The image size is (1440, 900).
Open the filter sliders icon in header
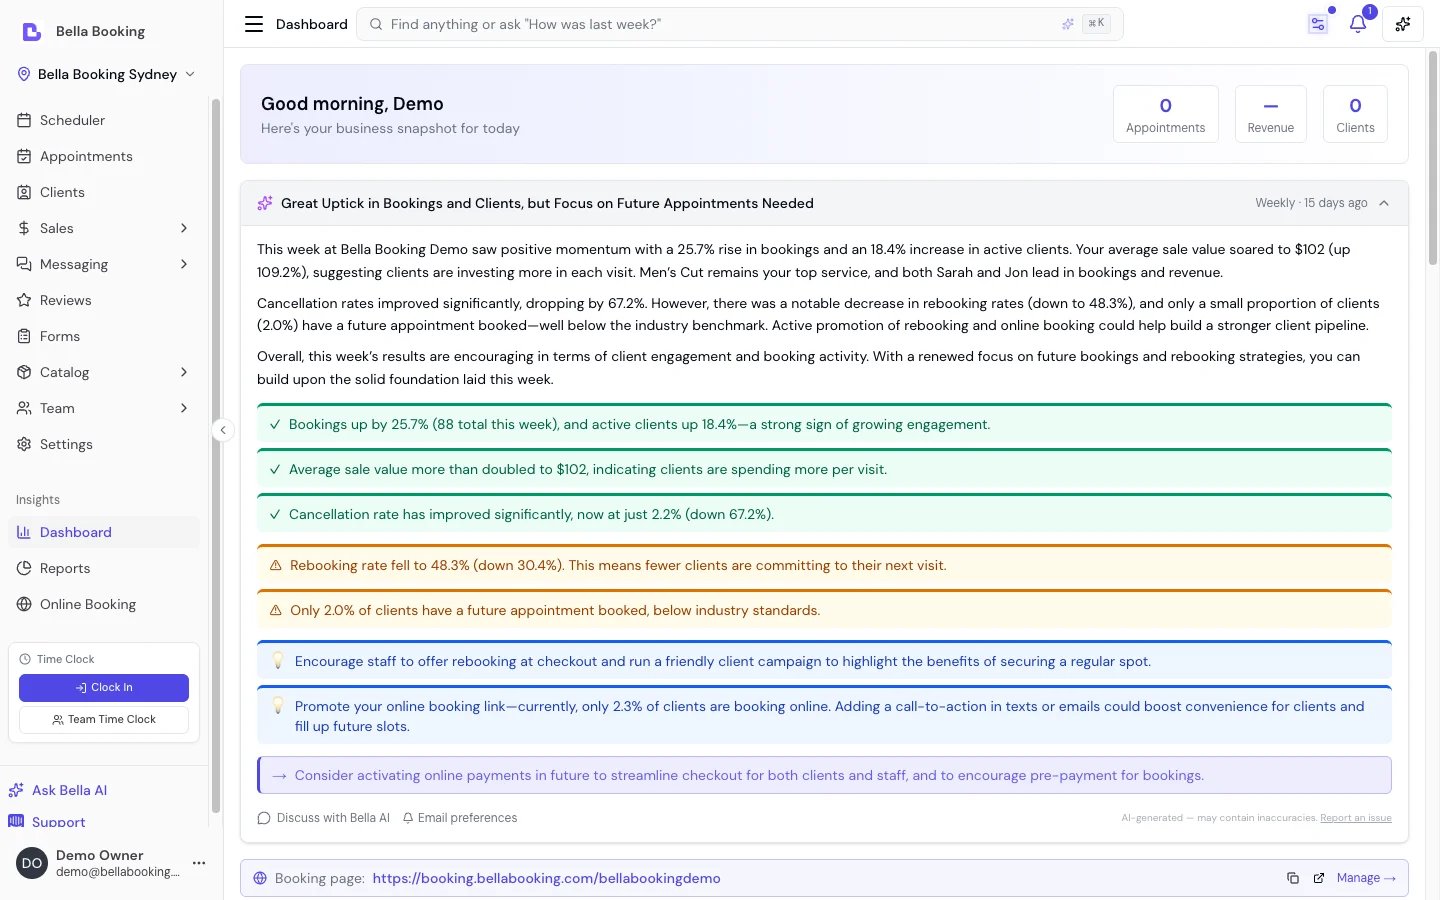(x=1318, y=24)
